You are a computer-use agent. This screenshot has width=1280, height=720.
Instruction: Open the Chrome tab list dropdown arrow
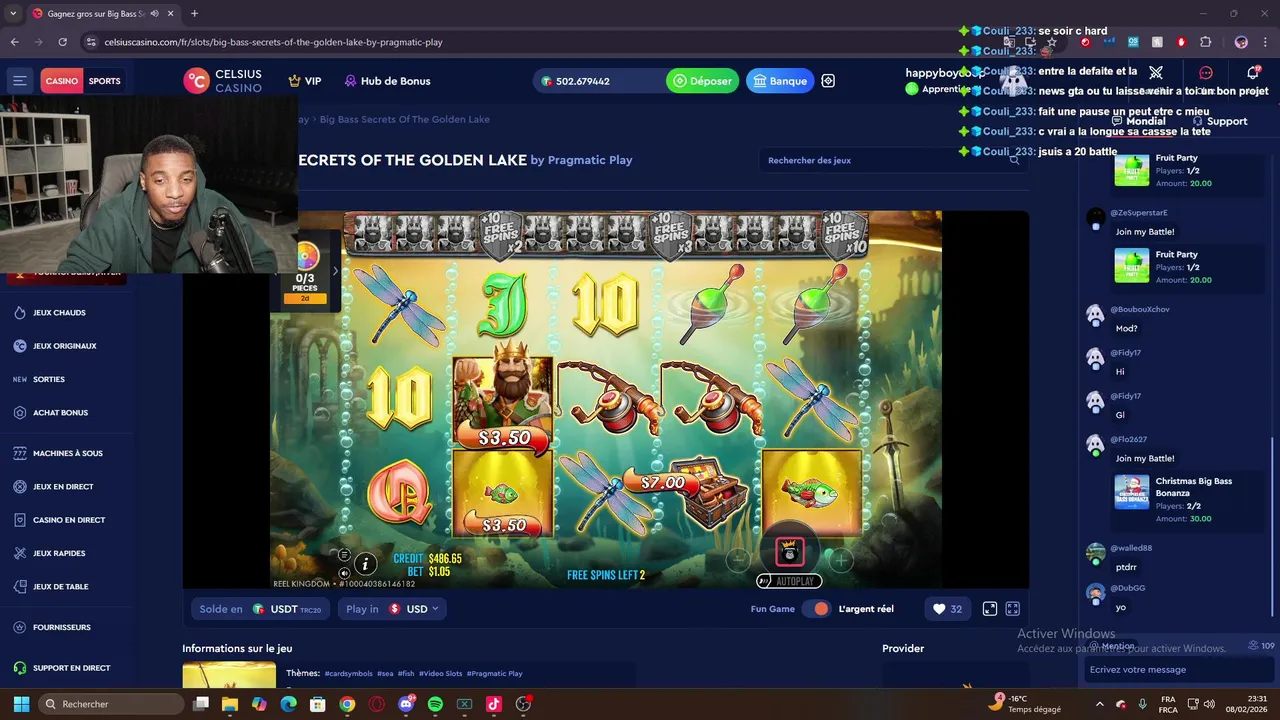pyautogui.click(x=13, y=14)
